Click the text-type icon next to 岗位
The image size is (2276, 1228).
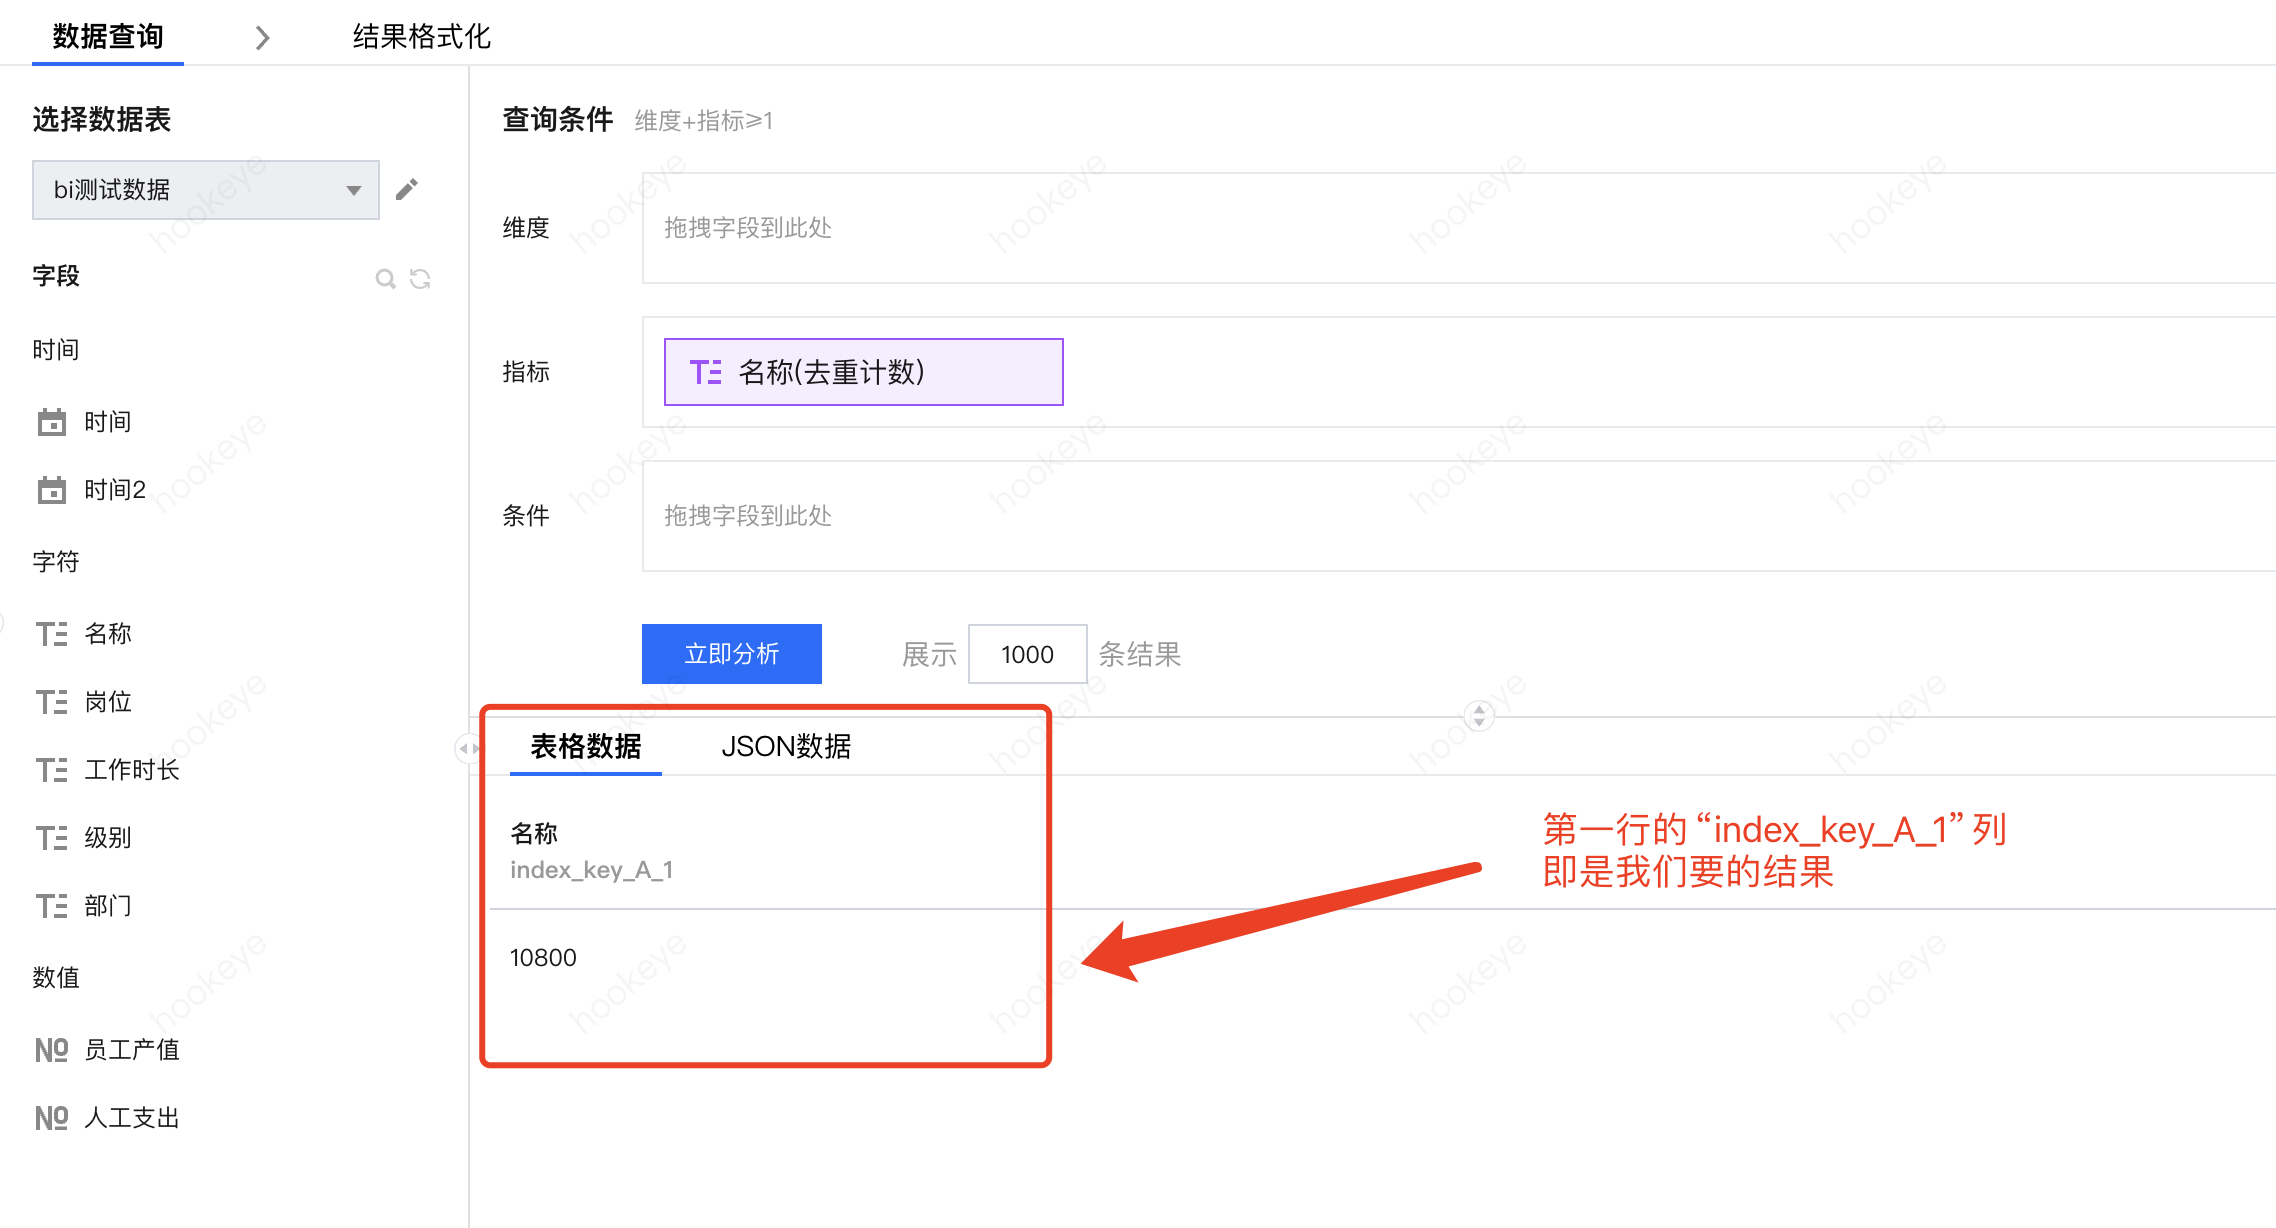click(51, 702)
